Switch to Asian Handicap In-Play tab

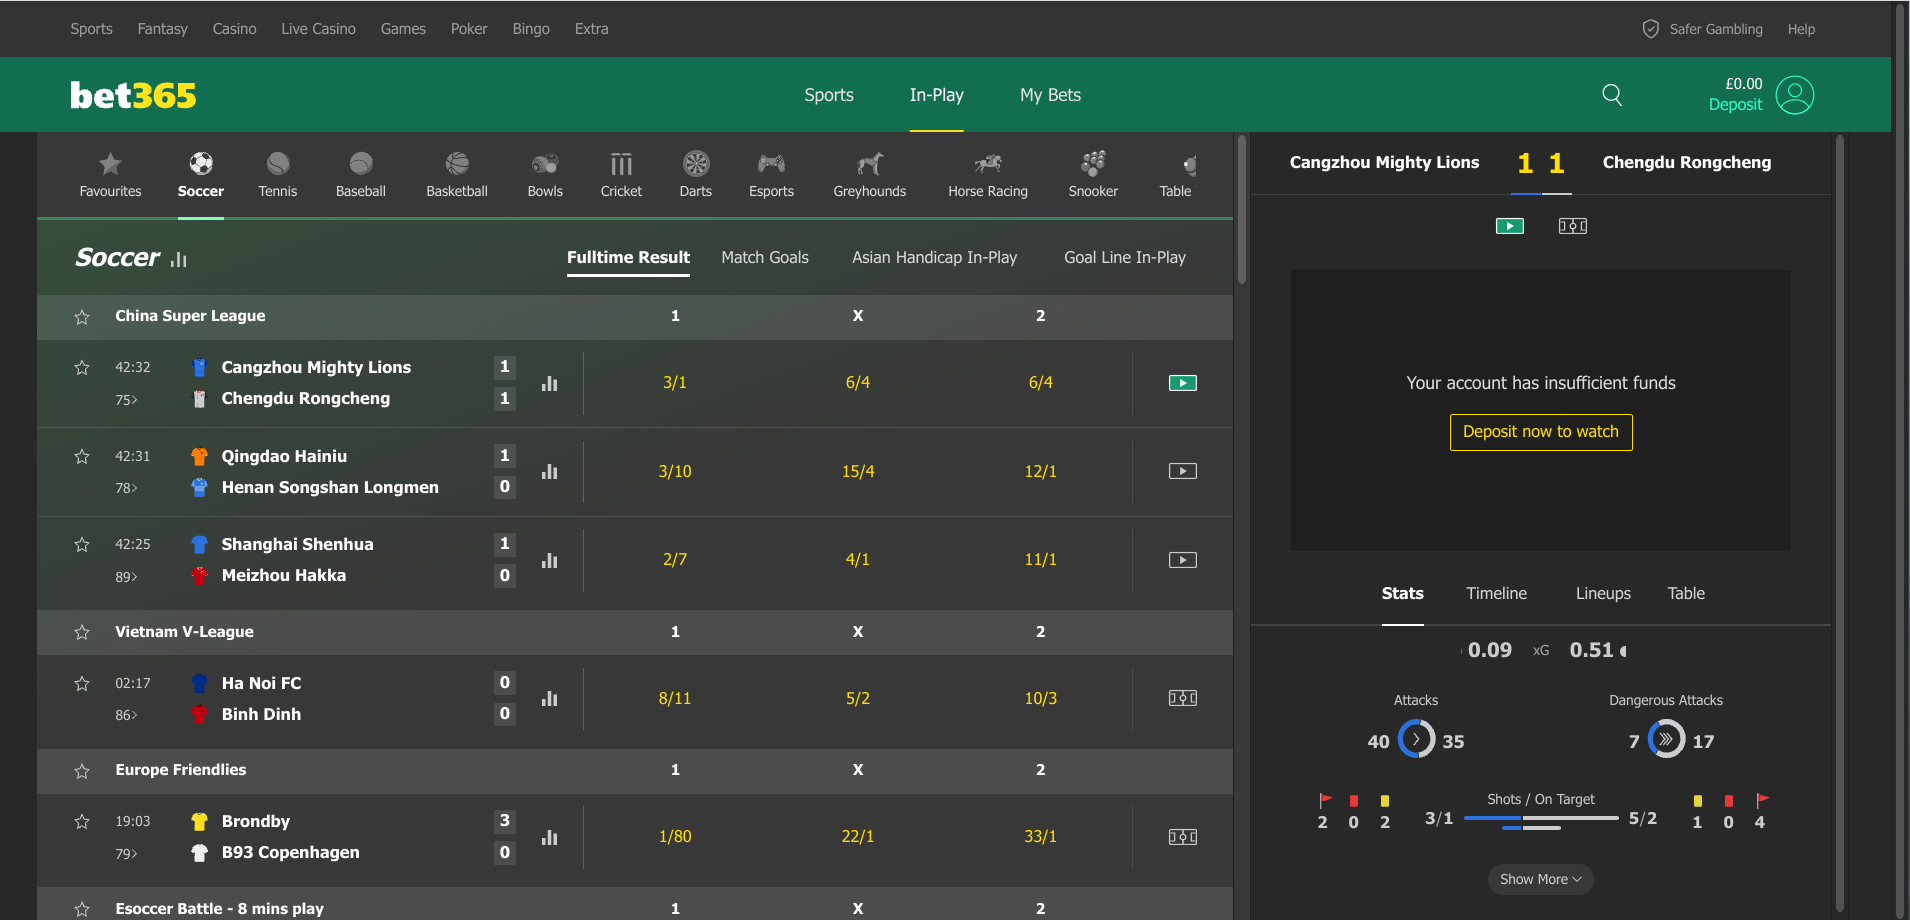tap(934, 257)
